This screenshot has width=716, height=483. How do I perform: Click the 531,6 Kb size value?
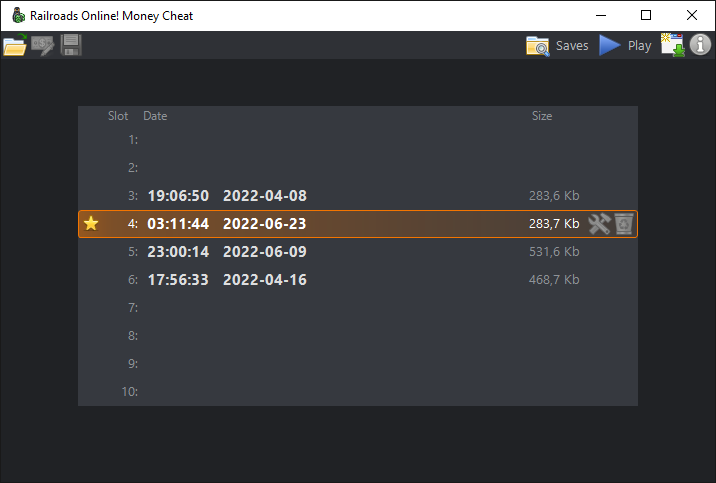pyautogui.click(x=554, y=252)
